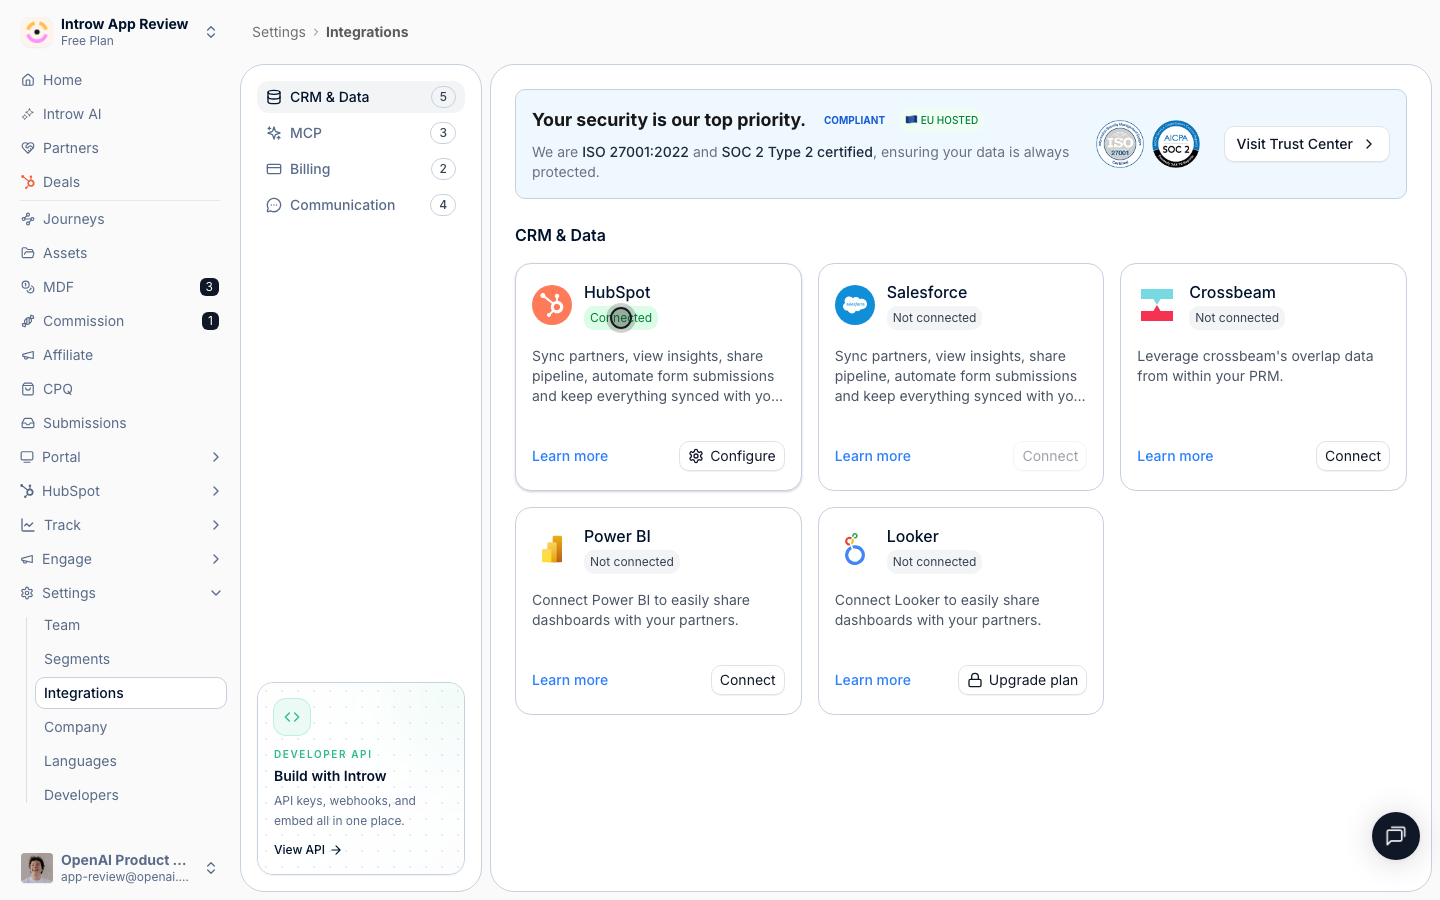Open Integrations settings page

(131, 693)
